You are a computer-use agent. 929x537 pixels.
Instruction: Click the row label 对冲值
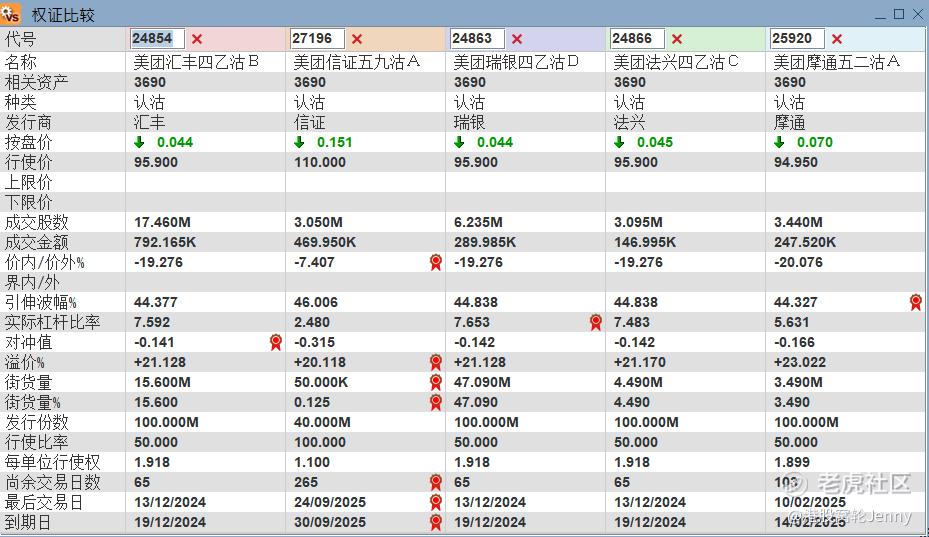pyautogui.click(x=28, y=342)
